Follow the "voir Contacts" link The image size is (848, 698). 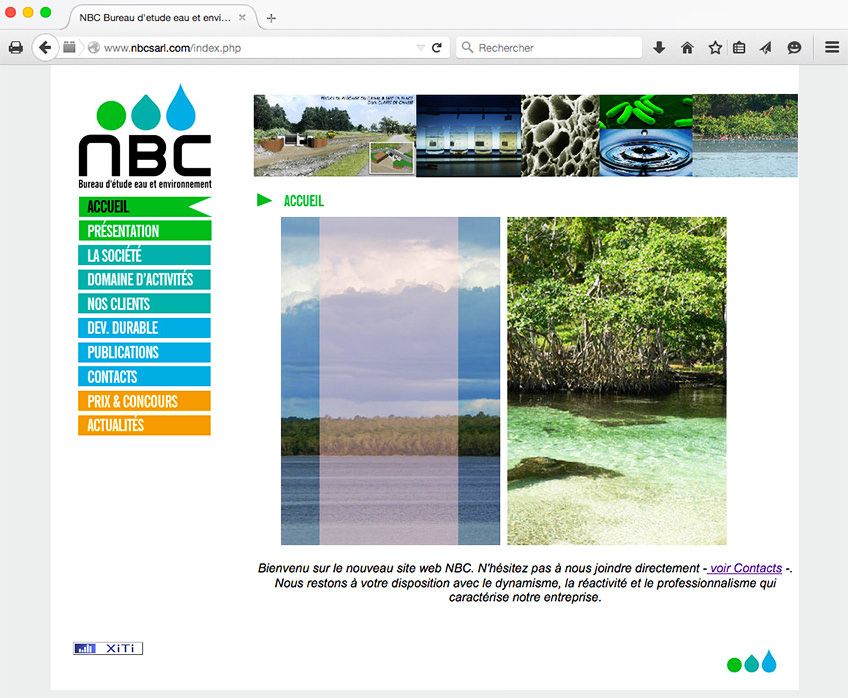coord(745,568)
